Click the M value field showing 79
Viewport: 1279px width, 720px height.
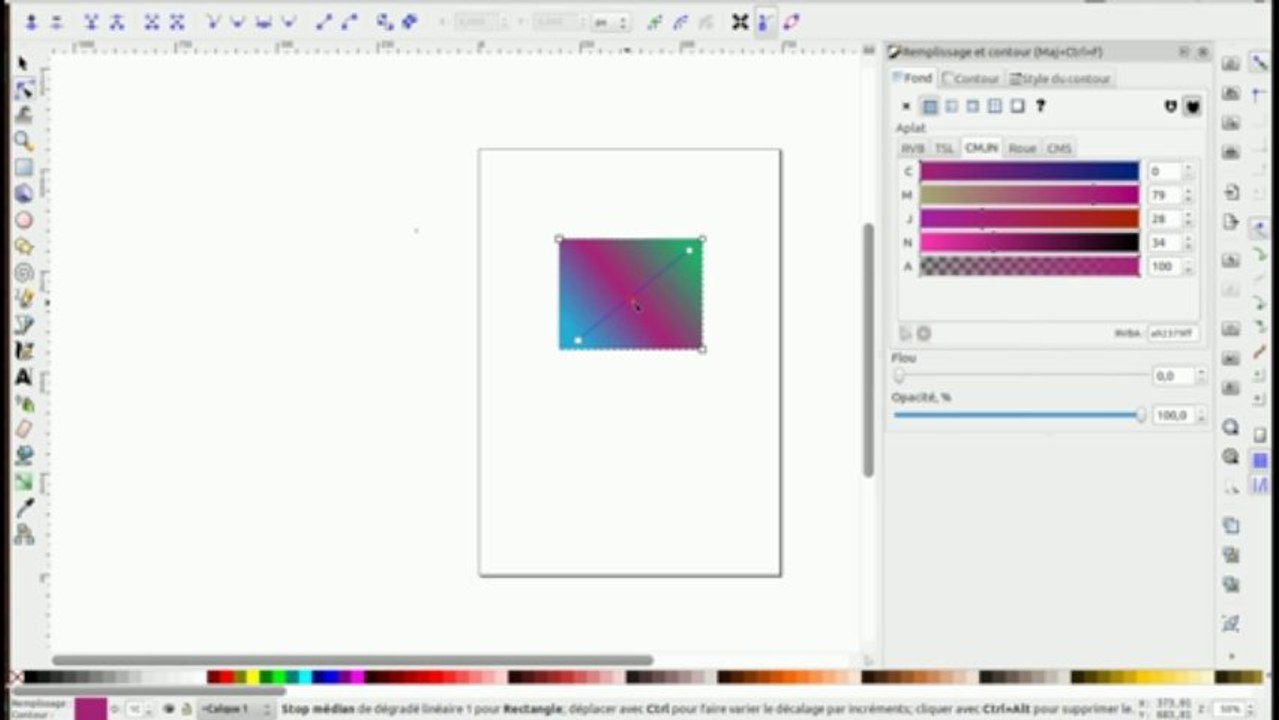1164,195
